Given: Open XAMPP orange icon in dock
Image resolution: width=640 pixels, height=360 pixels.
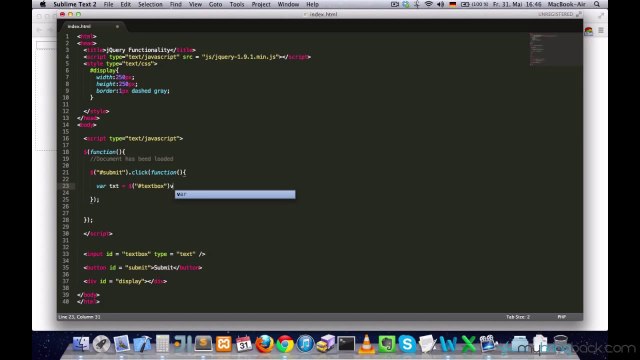Looking at the screenshot, I should (224, 344).
